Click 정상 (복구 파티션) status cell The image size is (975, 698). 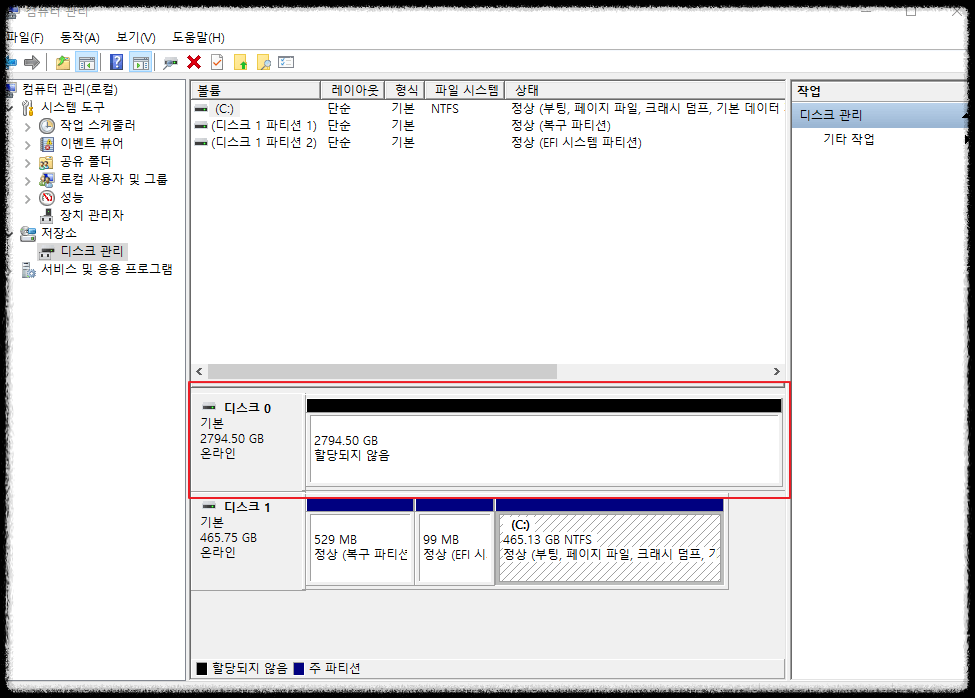(x=560, y=126)
